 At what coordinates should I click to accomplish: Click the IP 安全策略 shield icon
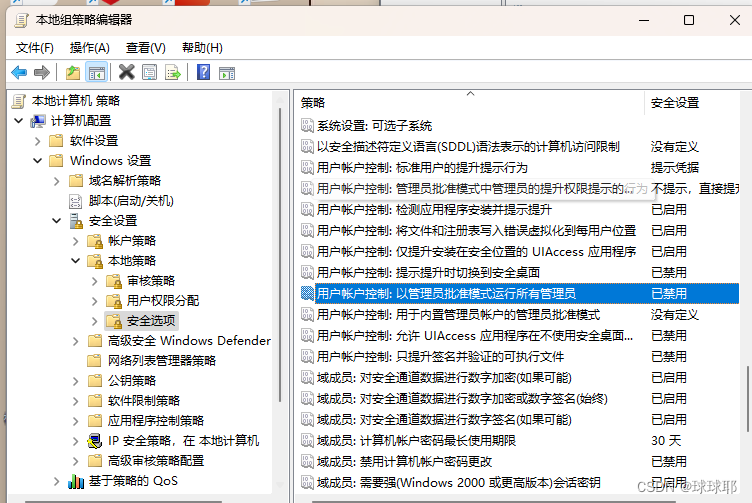pyautogui.click(x=95, y=441)
